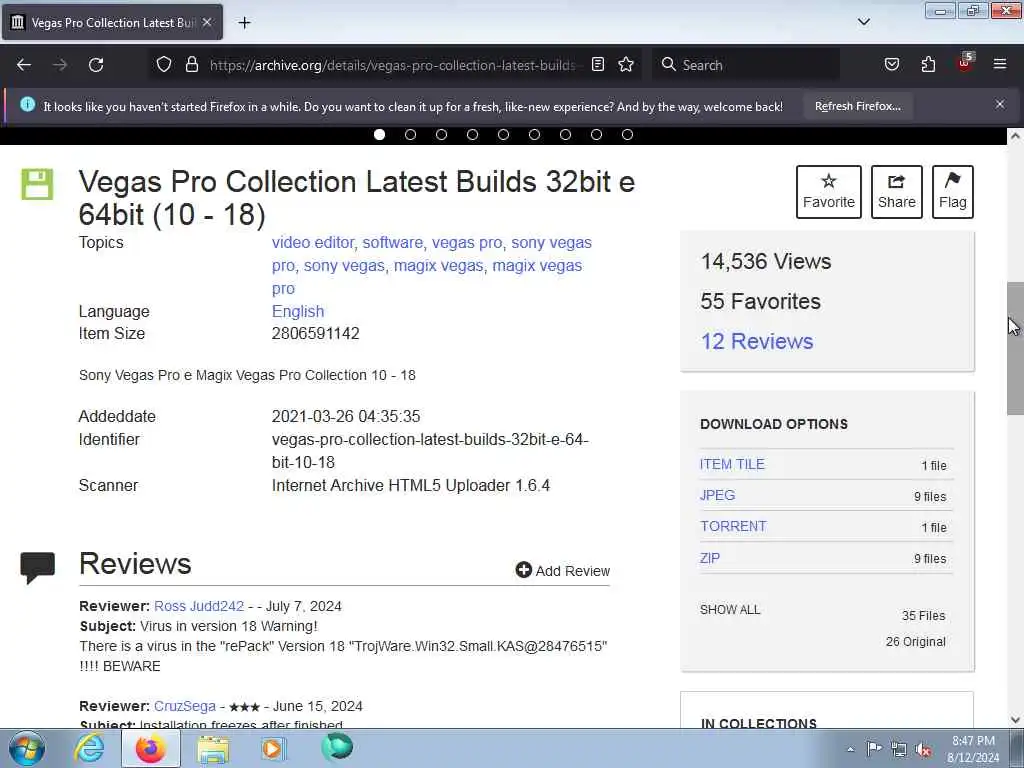
Task: Open the extensions puzzle icon
Action: (x=928, y=64)
